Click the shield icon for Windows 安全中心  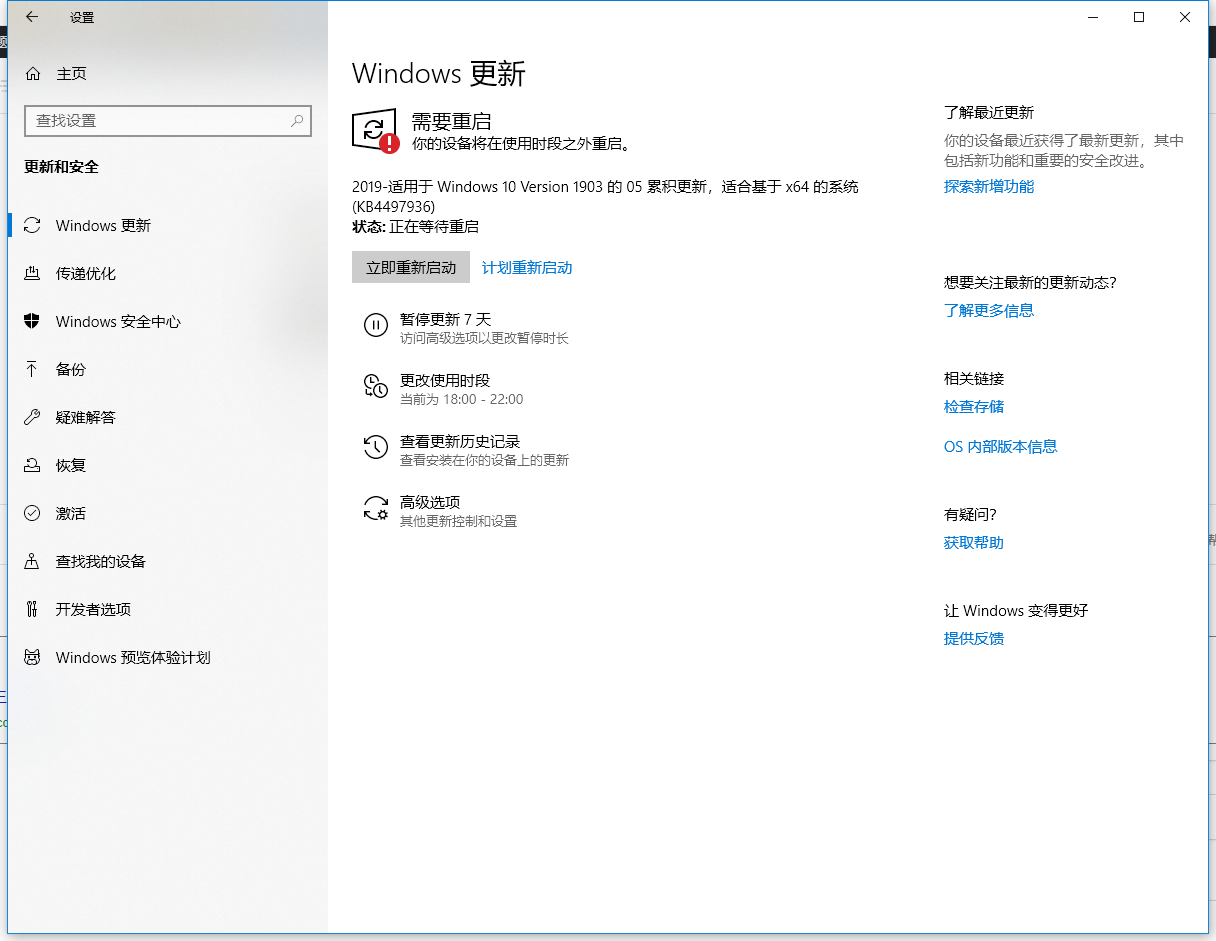click(x=33, y=322)
